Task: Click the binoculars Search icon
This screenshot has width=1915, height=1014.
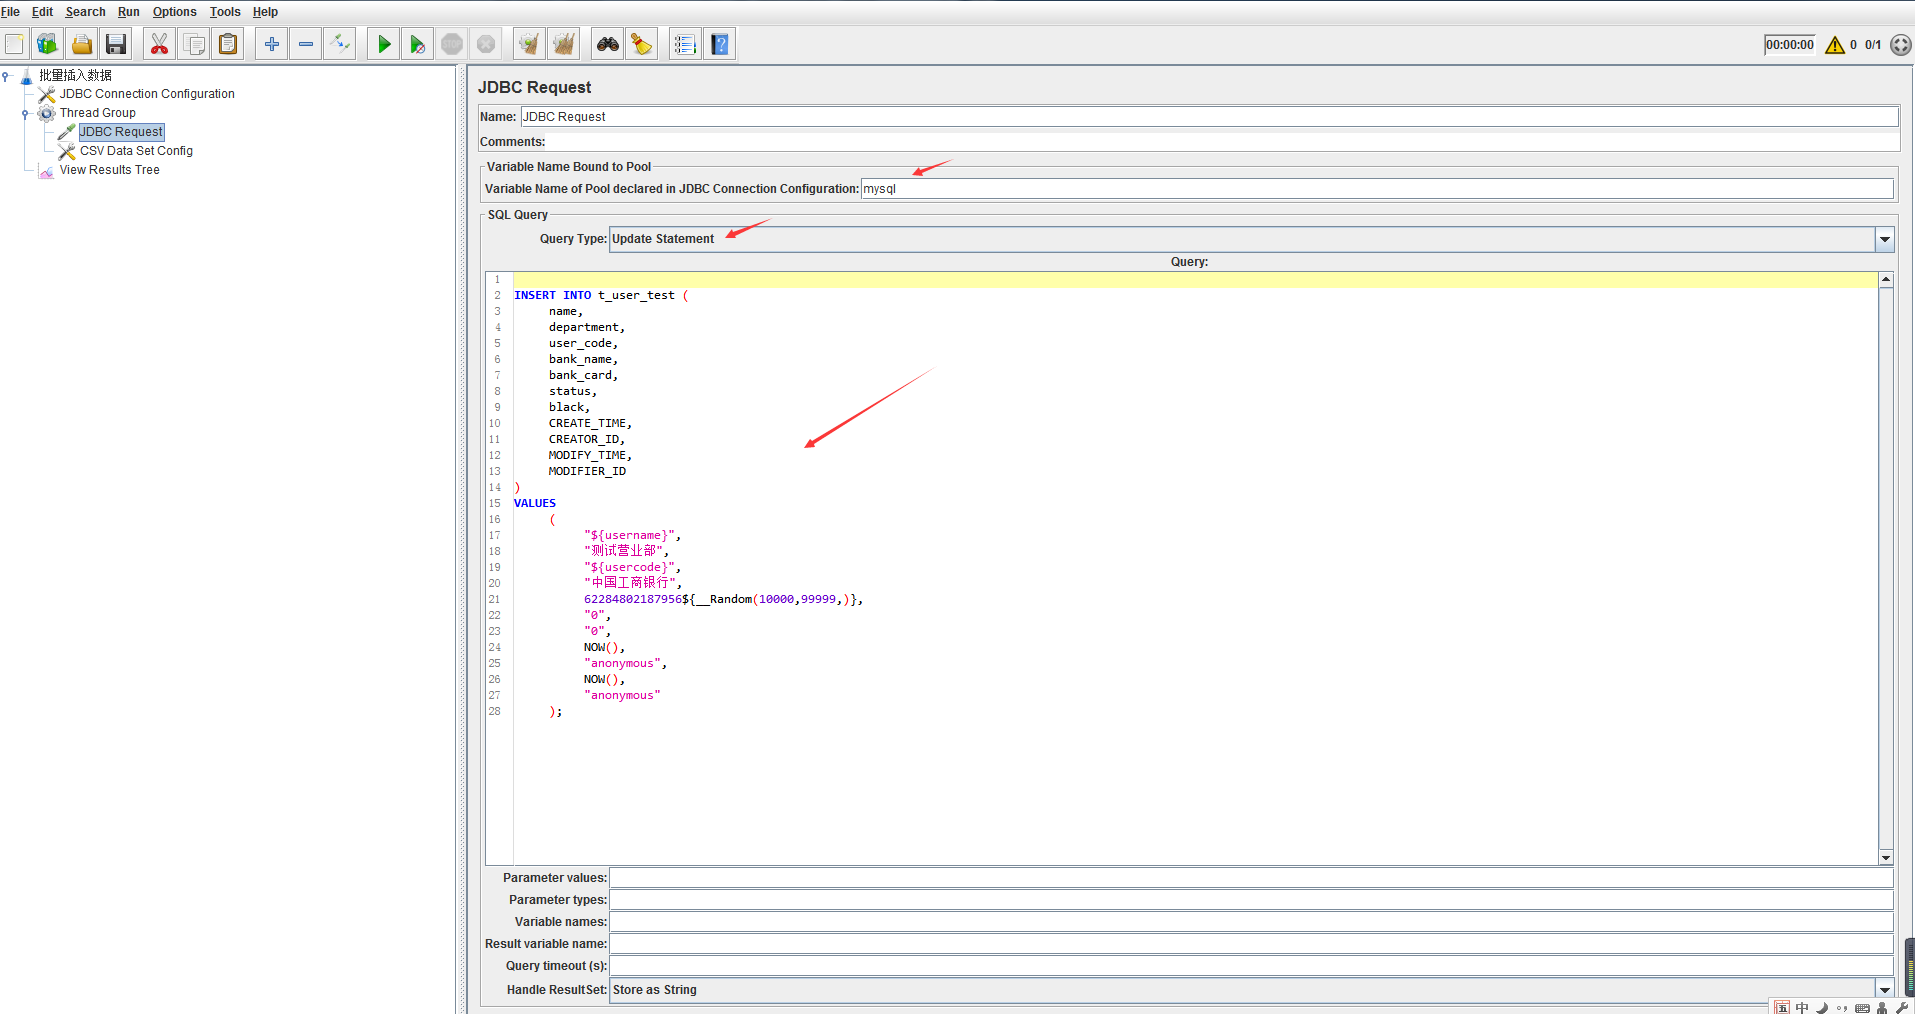Action: pos(607,44)
